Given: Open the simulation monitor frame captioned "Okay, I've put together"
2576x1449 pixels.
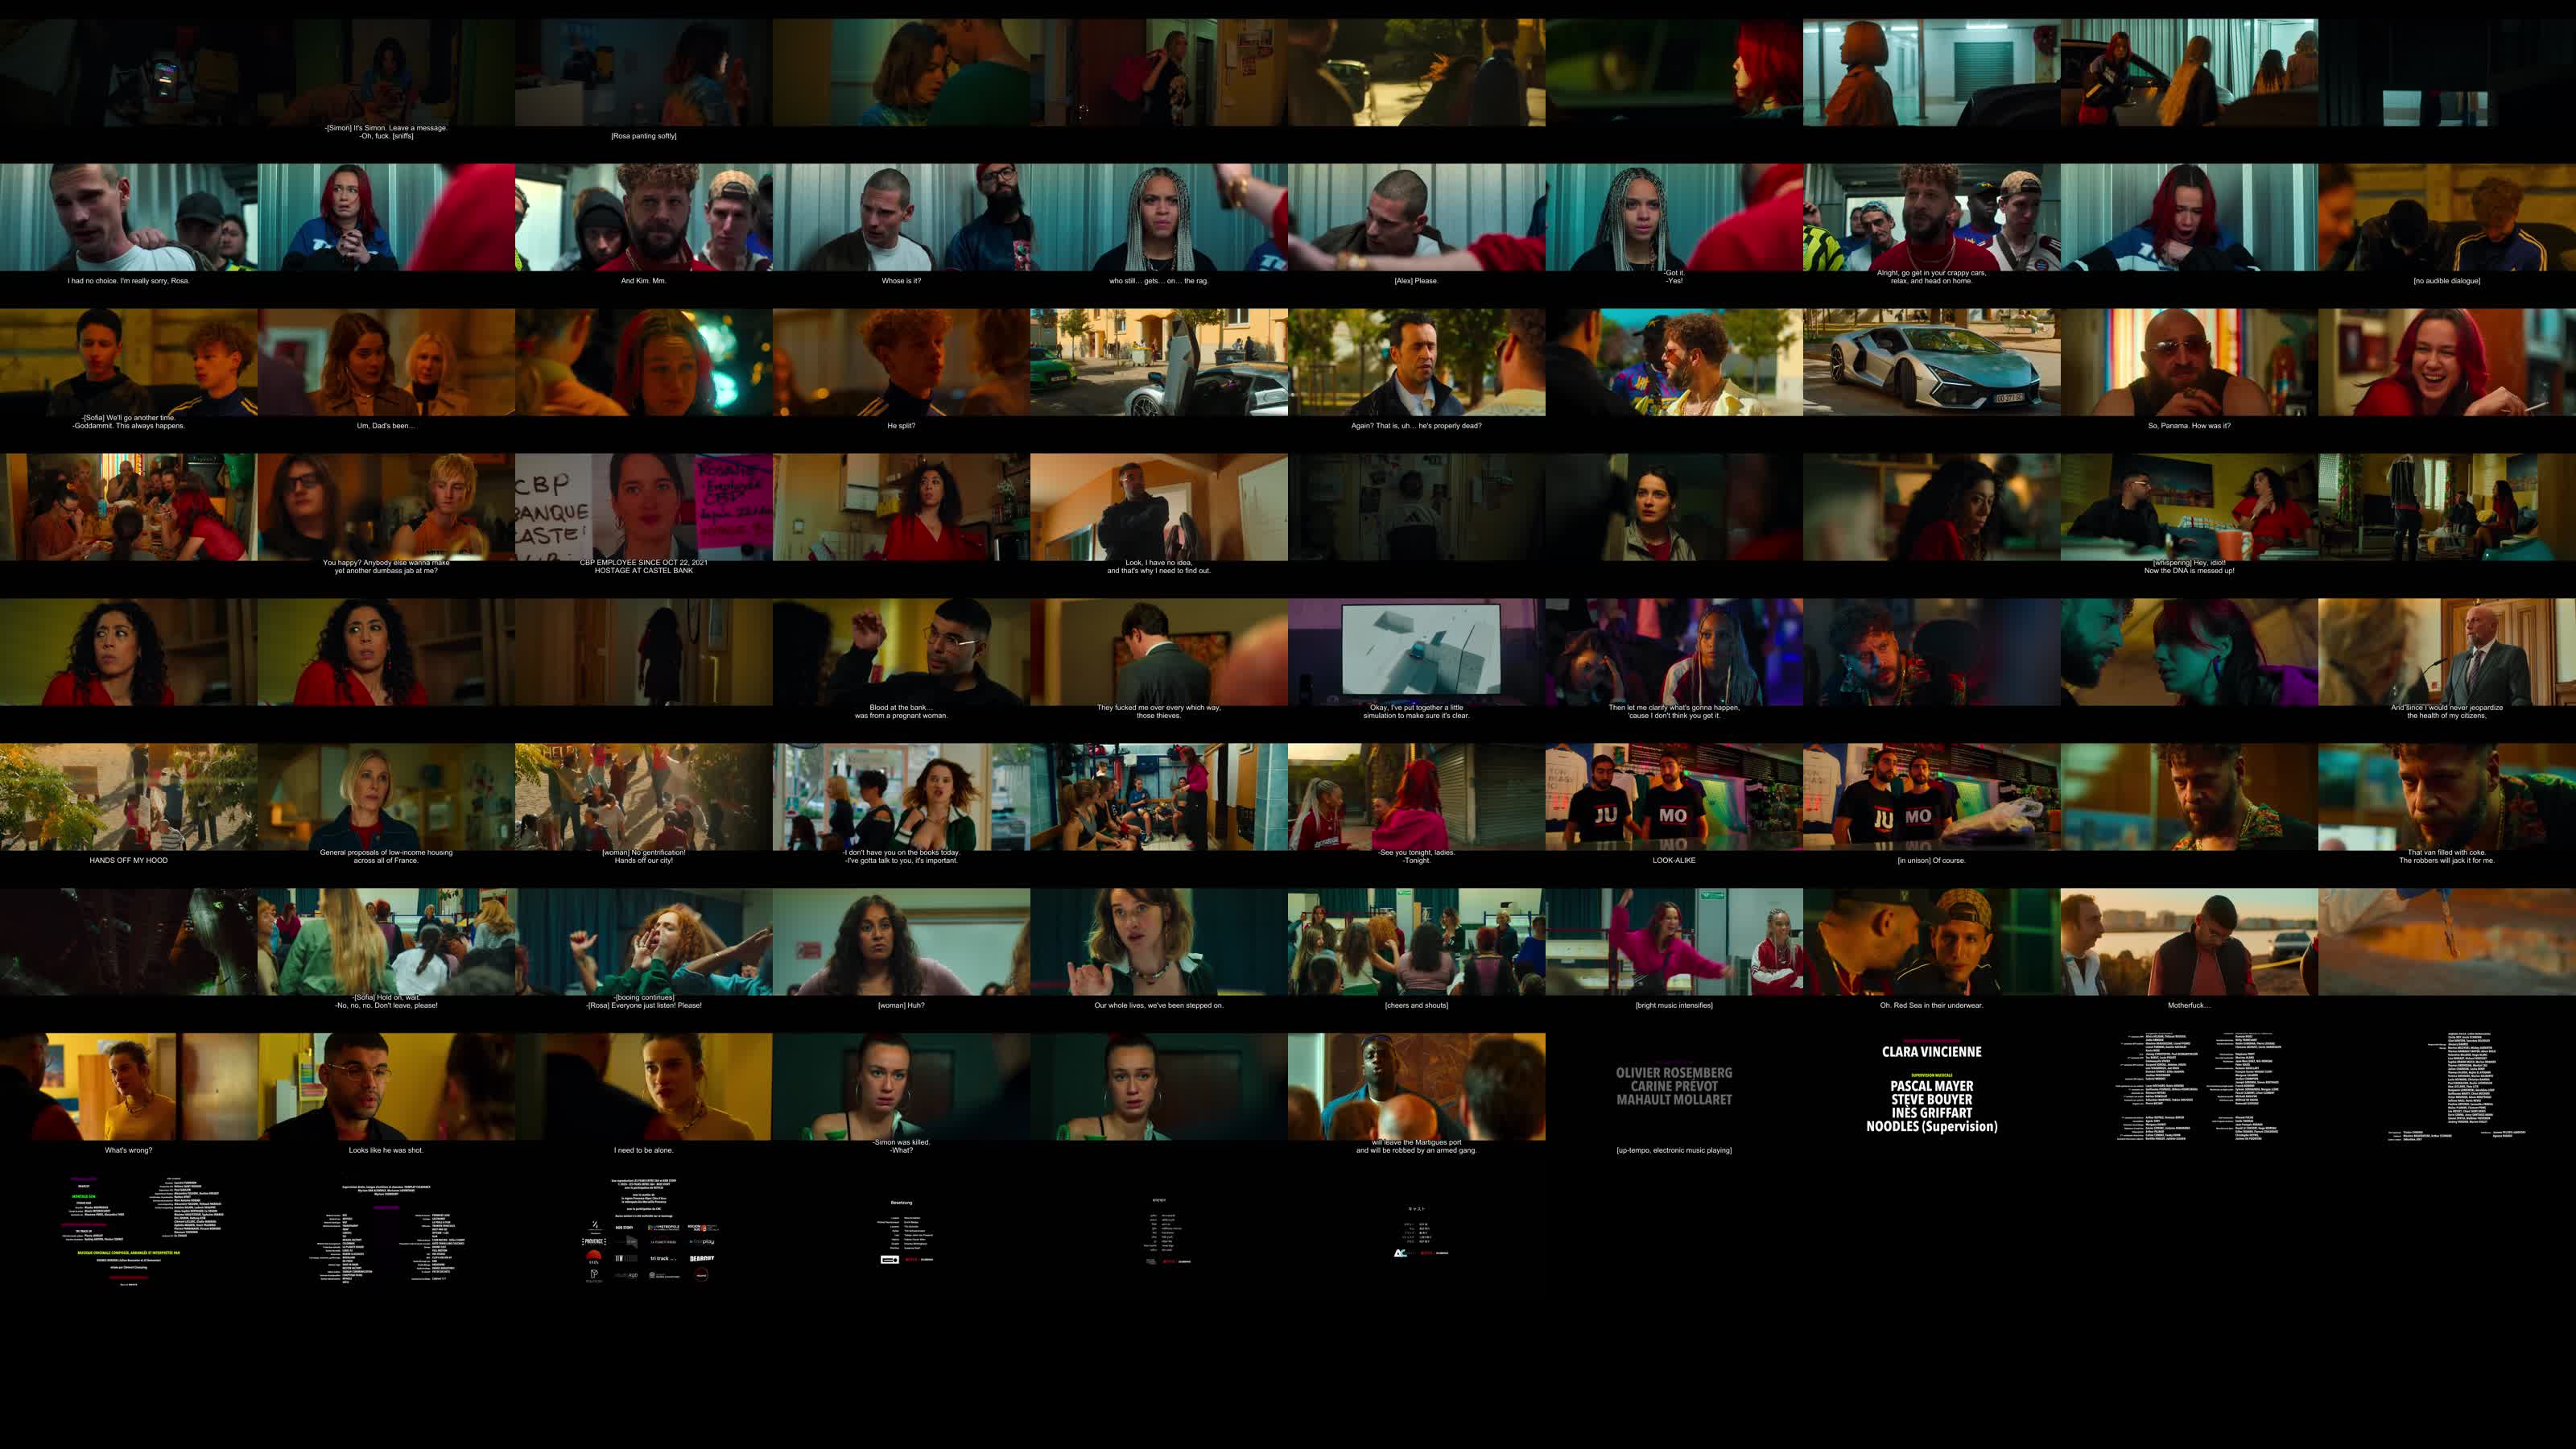Looking at the screenshot, I should tap(1416, 652).
